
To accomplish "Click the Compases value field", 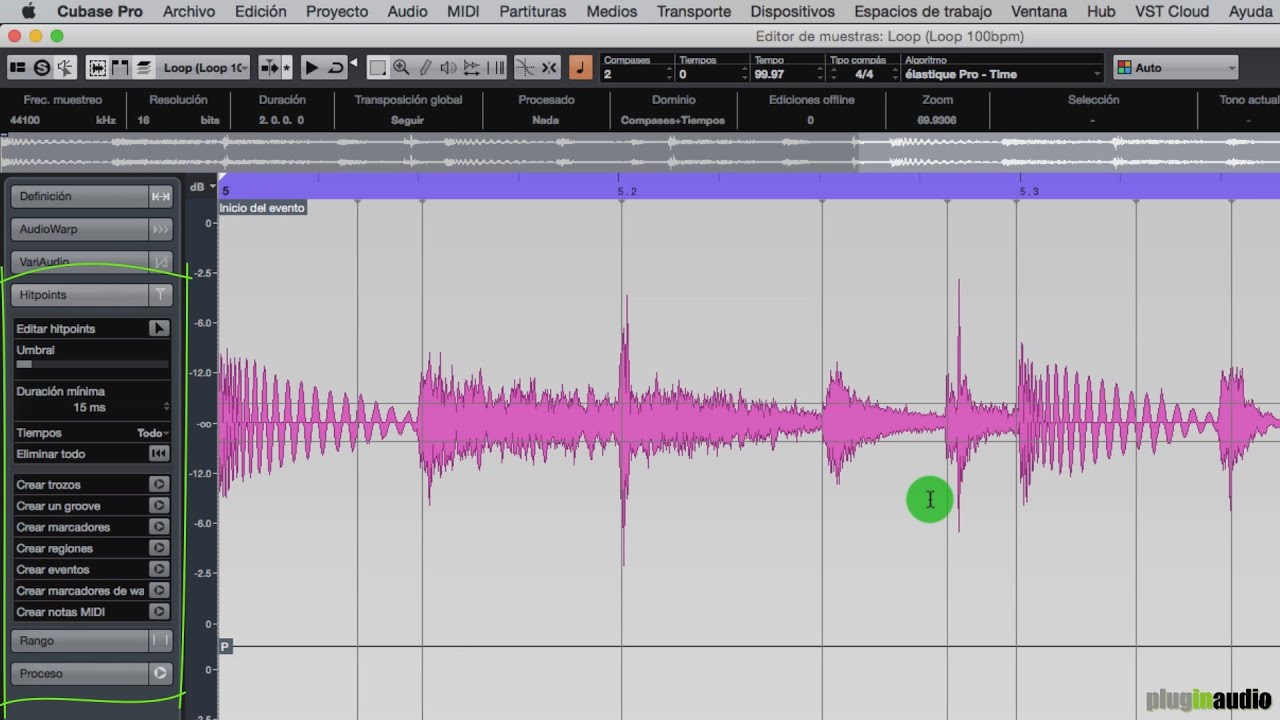I will pyautogui.click(x=636, y=74).
